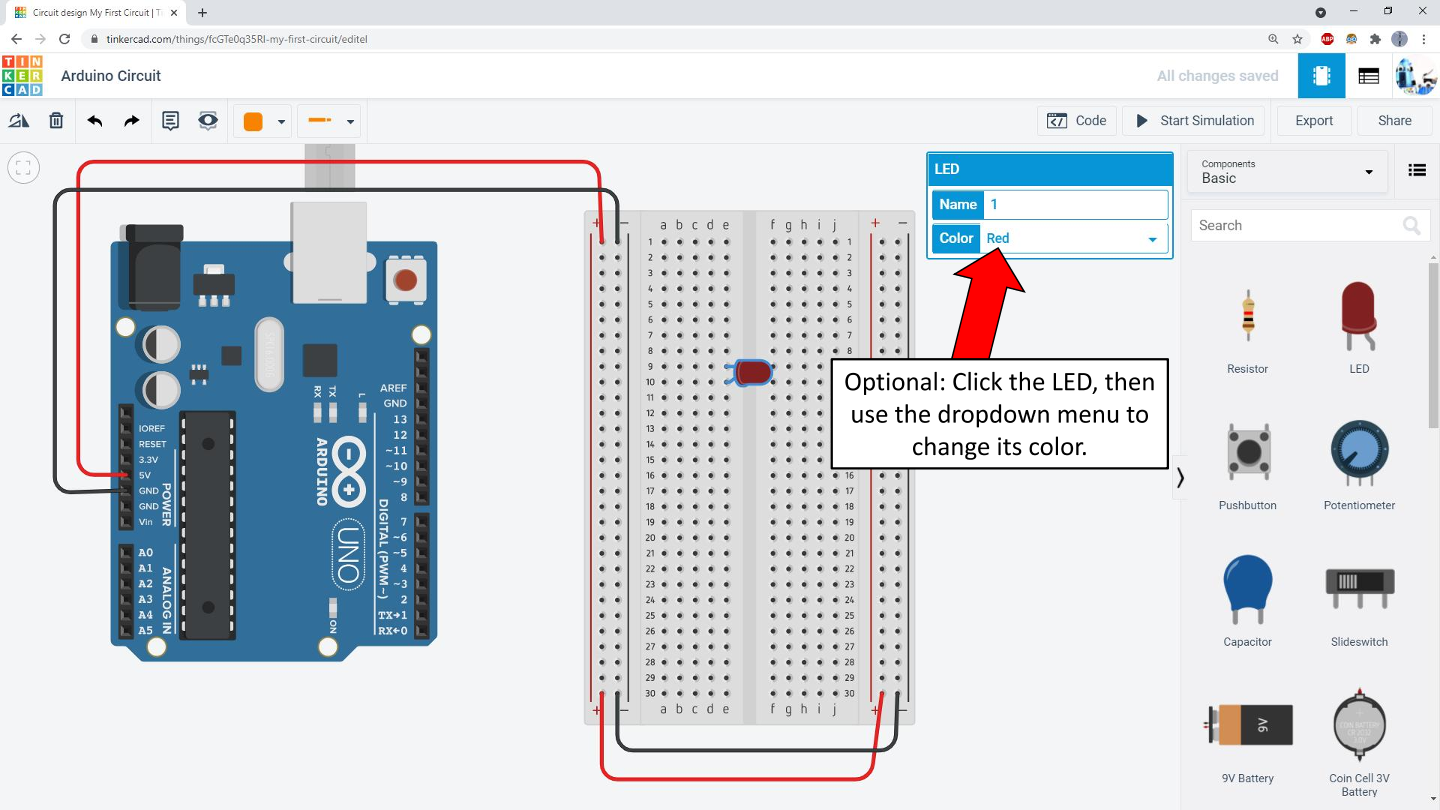Viewport: 1440px width, 810px height.
Task: Click the Undo arrow icon
Action: point(94,120)
